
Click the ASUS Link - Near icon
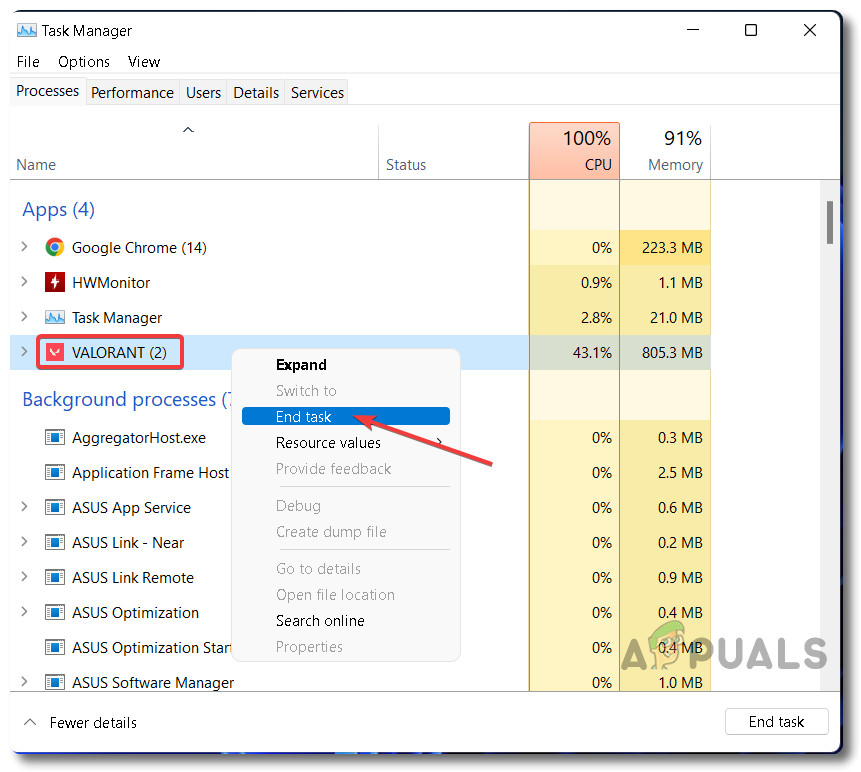[x=54, y=542]
